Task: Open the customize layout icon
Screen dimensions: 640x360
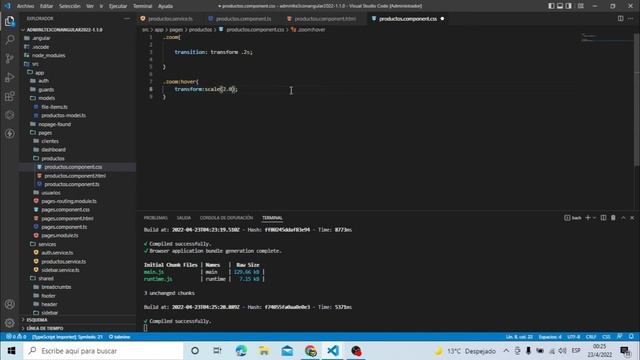Action: coord(580,6)
